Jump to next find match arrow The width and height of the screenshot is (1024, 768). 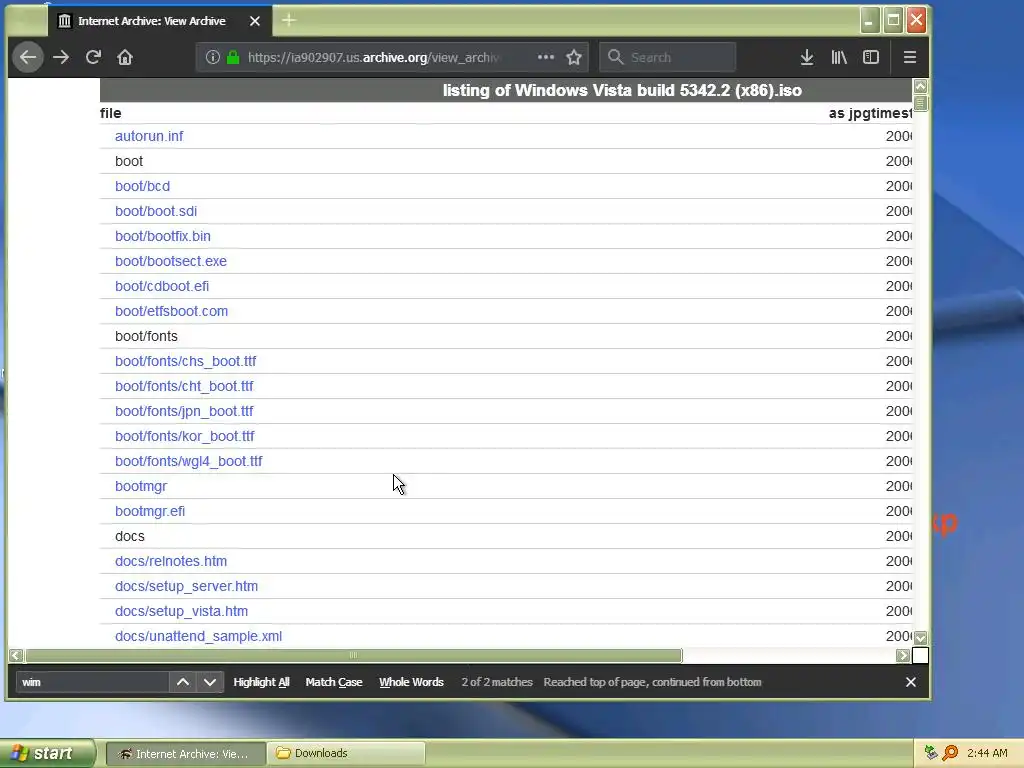pos(210,682)
